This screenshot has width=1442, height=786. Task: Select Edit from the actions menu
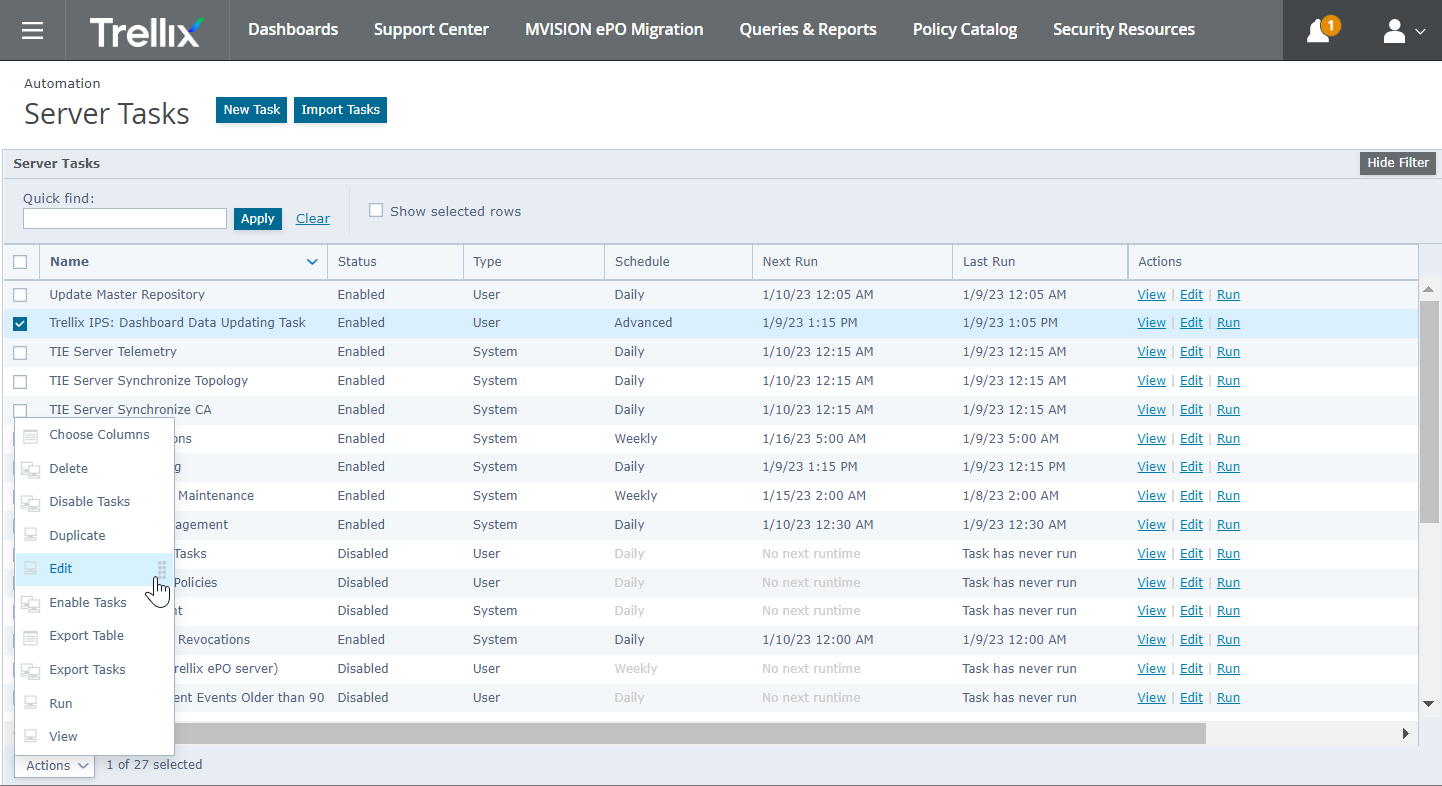coord(61,569)
